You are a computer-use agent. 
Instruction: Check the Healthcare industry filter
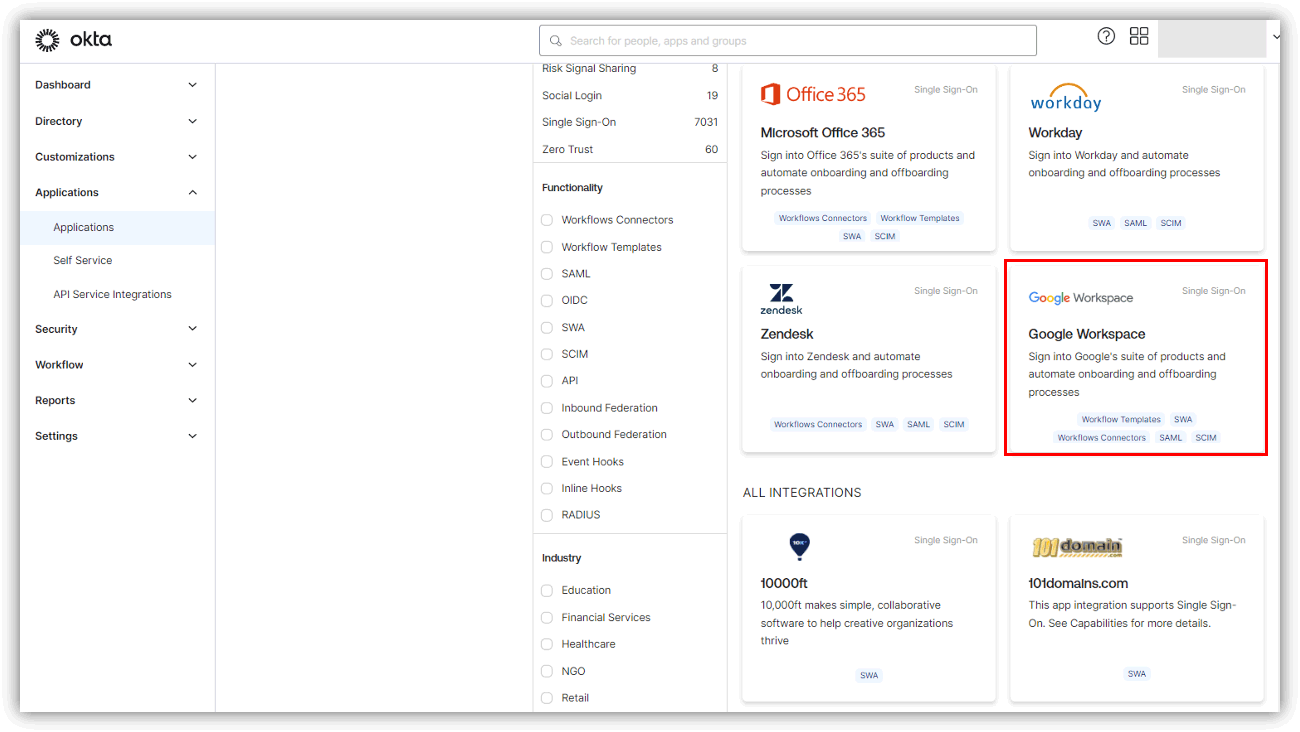pyautogui.click(x=547, y=644)
